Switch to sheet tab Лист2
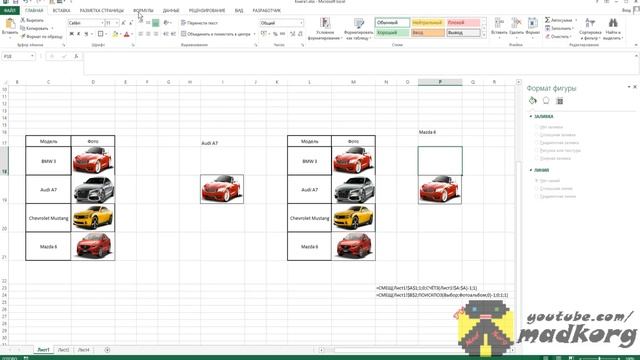The width and height of the screenshot is (640, 360). tap(63, 350)
